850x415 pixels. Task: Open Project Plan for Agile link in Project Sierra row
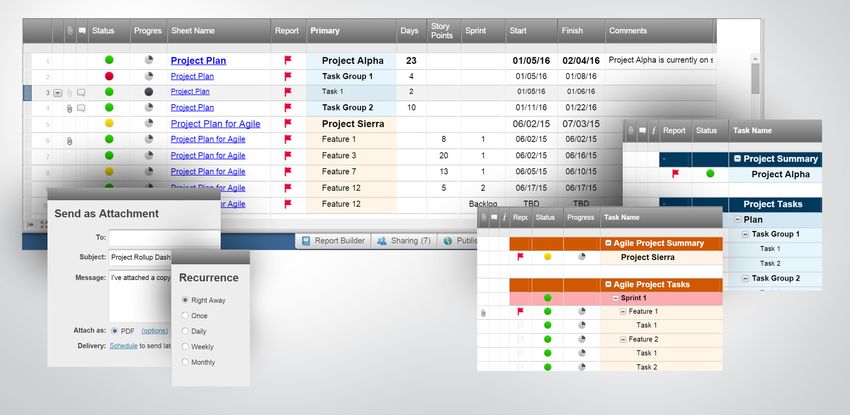[x=215, y=124]
